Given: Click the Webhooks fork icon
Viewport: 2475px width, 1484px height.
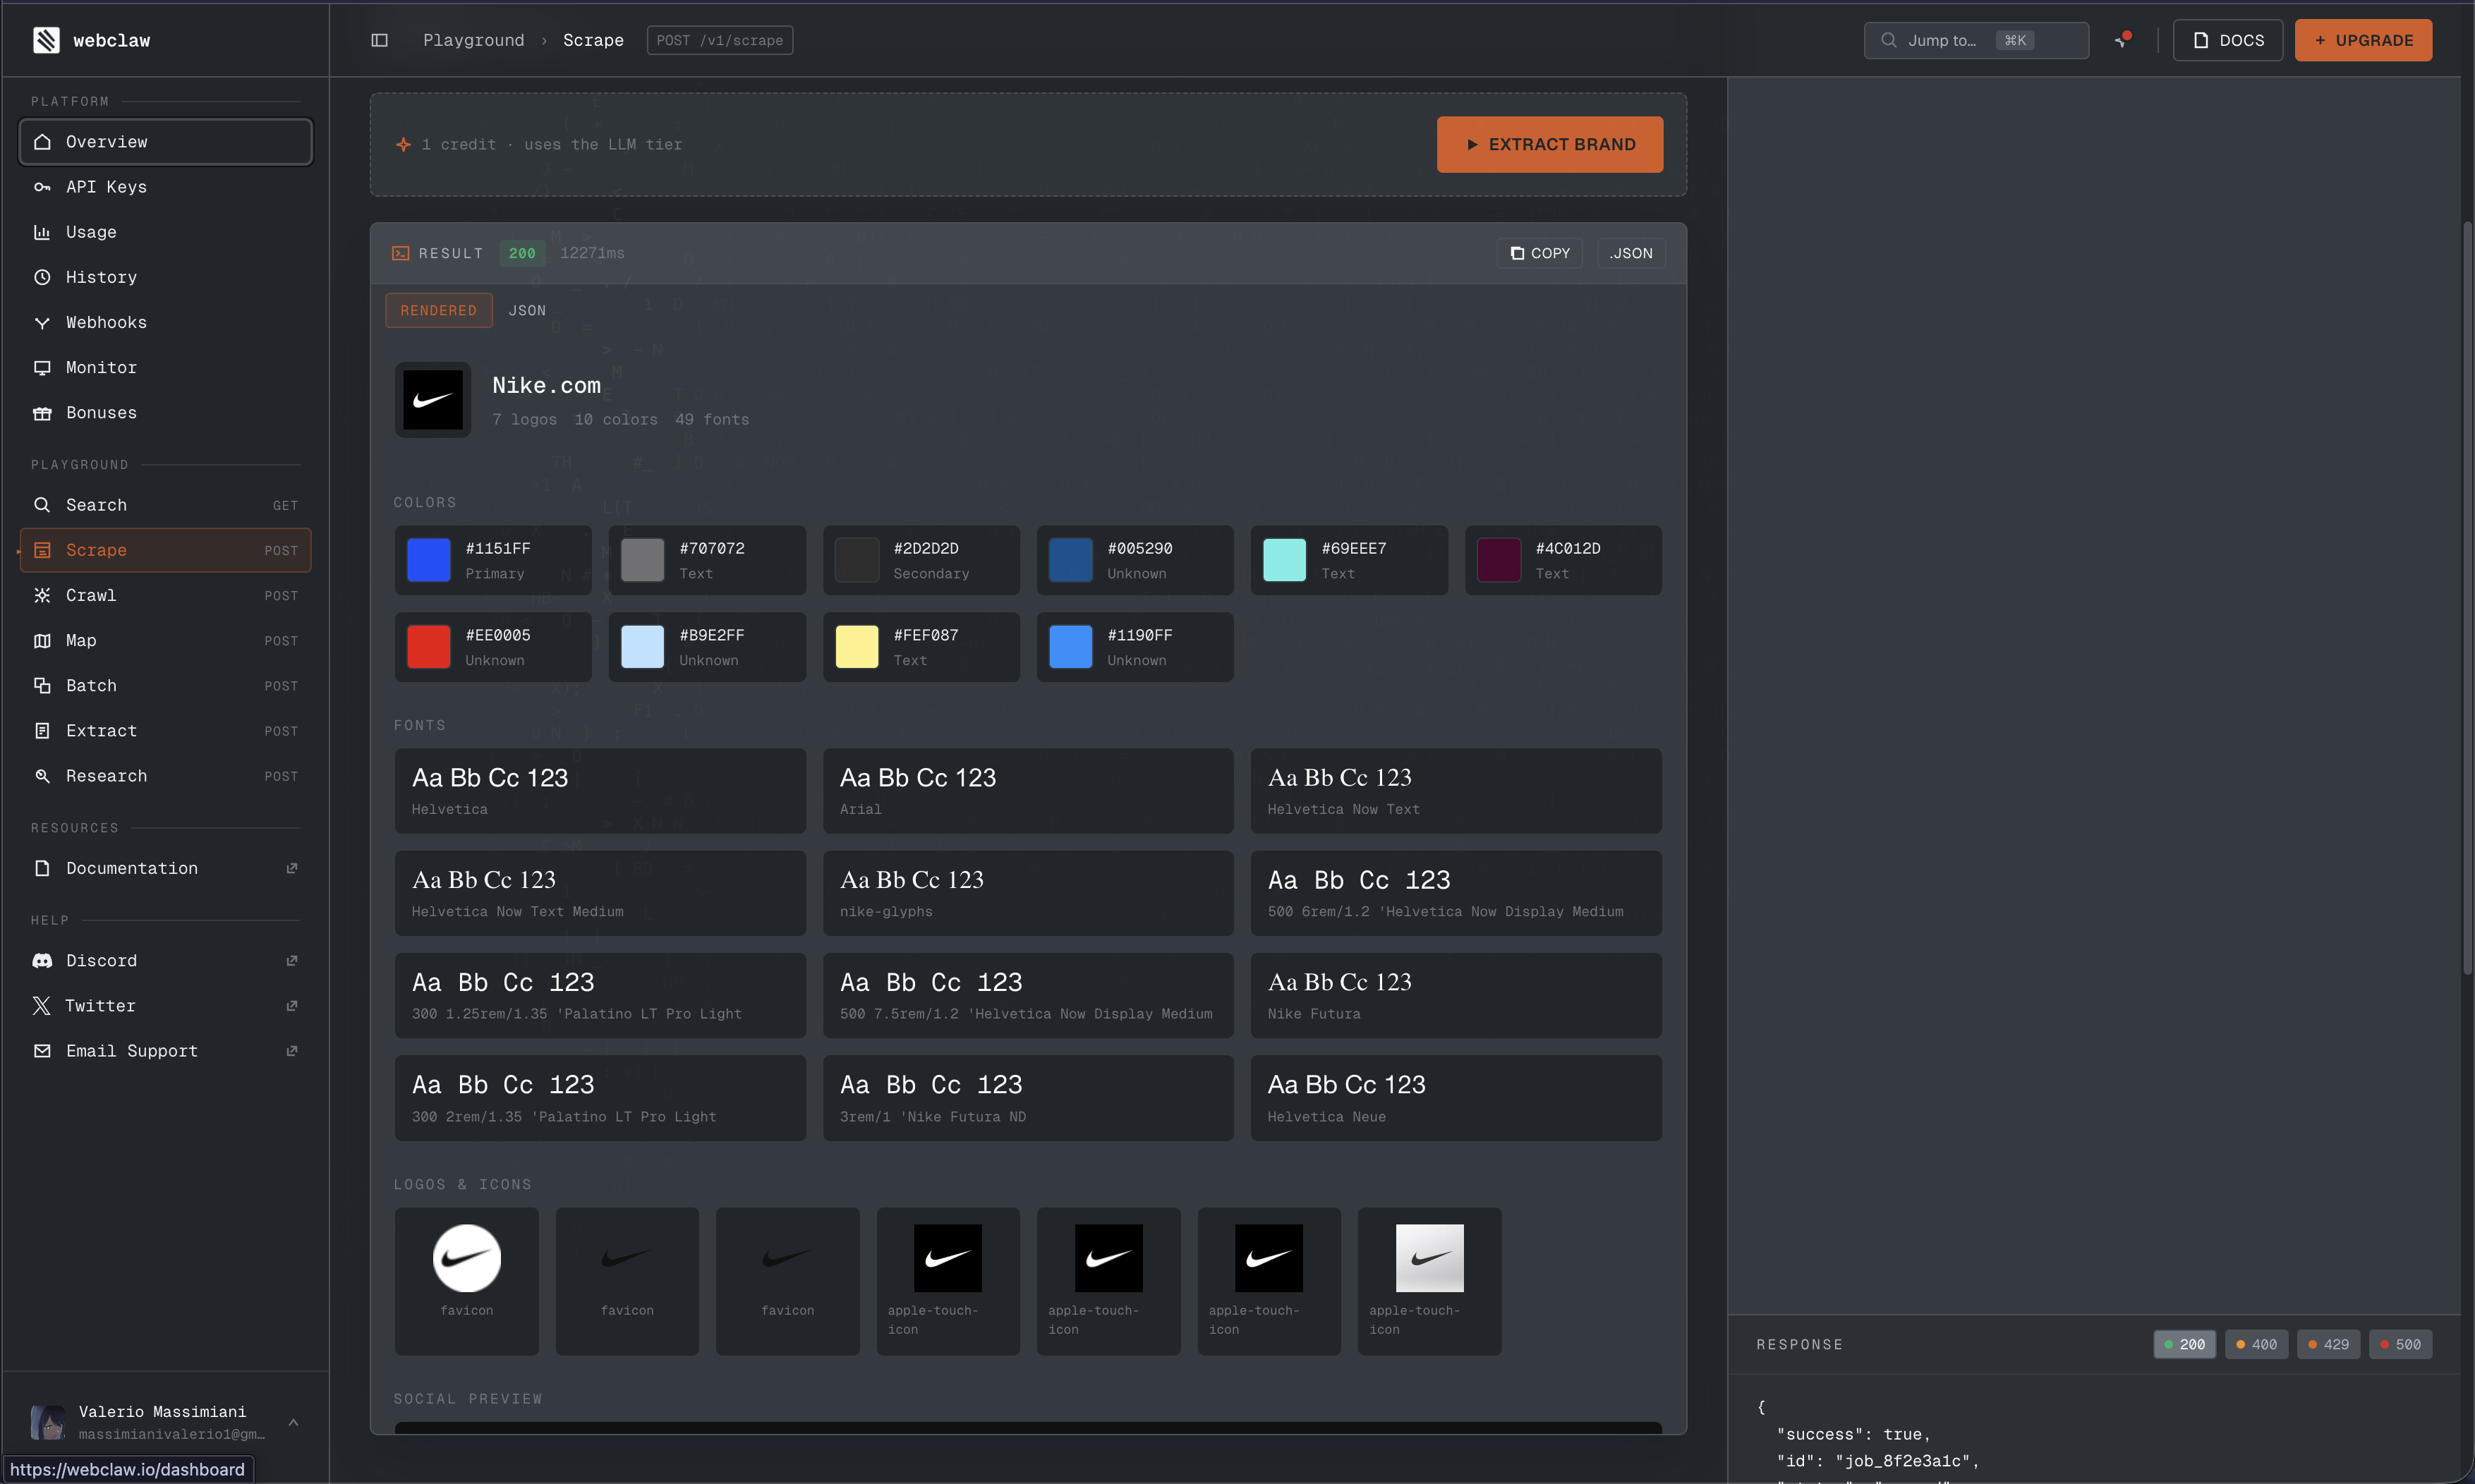Looking at the screenshot, I should point(42,322).
